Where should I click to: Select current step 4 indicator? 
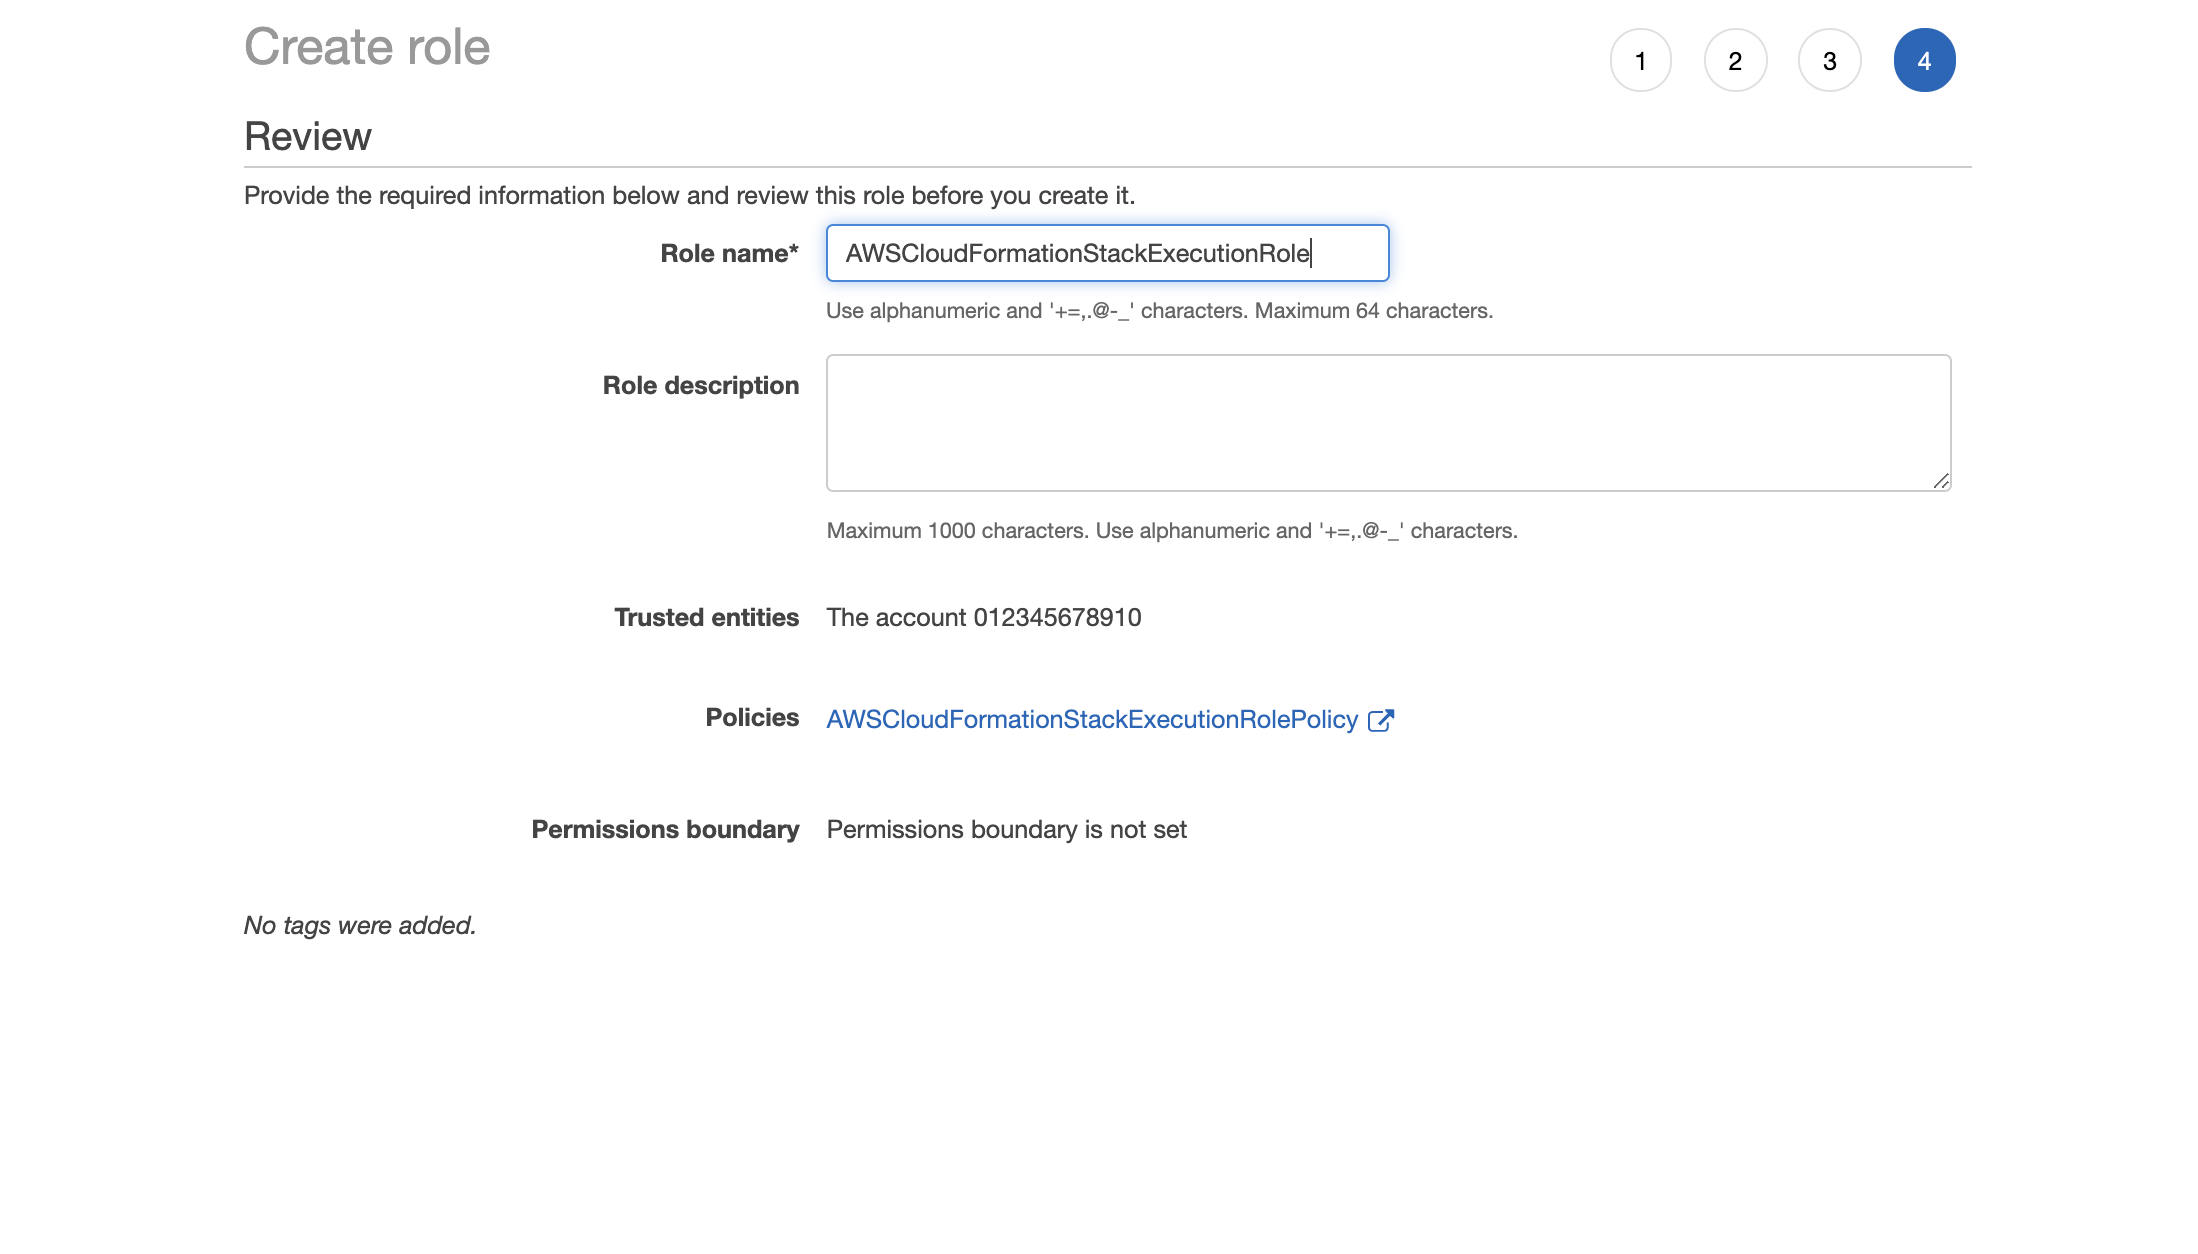click(x=1924, y=60)
